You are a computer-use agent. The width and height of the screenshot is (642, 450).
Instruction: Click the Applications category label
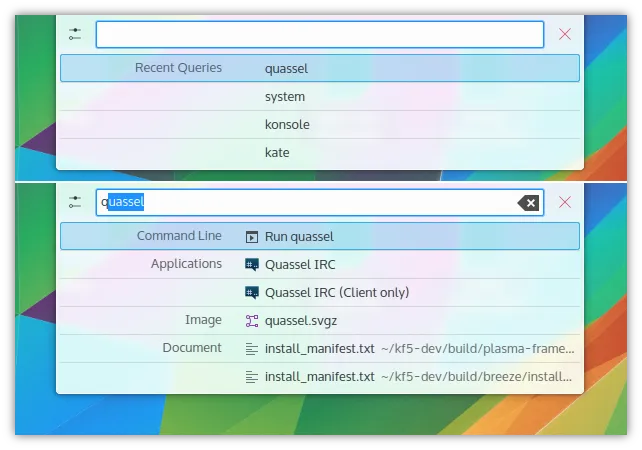186,264
